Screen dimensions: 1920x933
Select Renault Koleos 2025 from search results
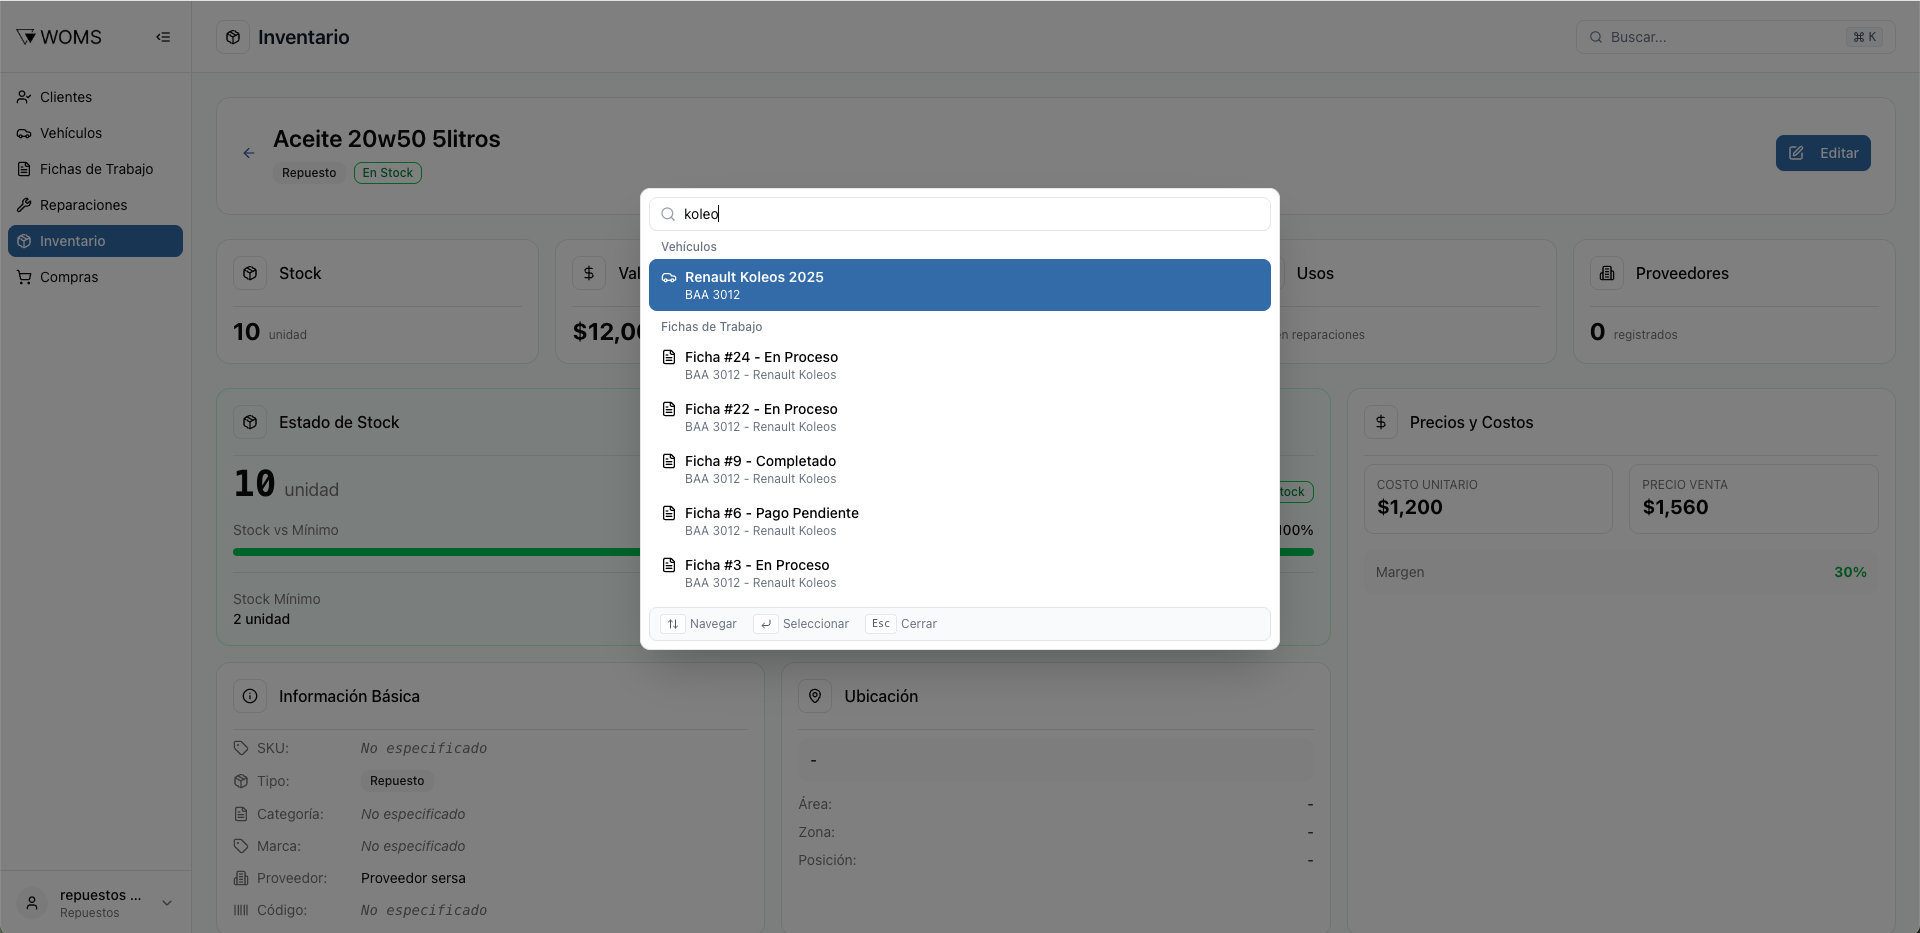tap(959, 285)
